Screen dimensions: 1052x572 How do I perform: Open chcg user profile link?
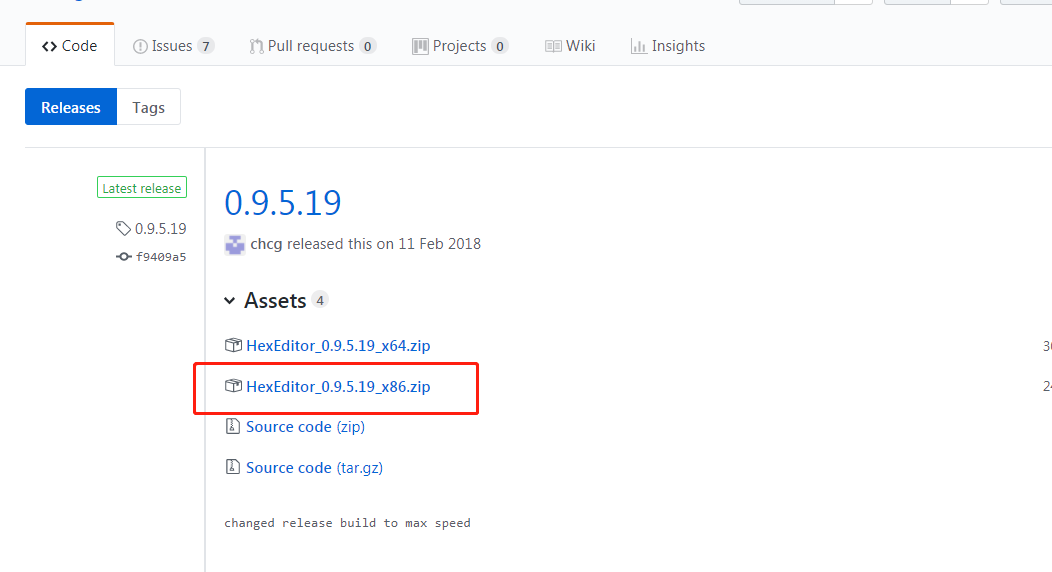pos(266,244)
